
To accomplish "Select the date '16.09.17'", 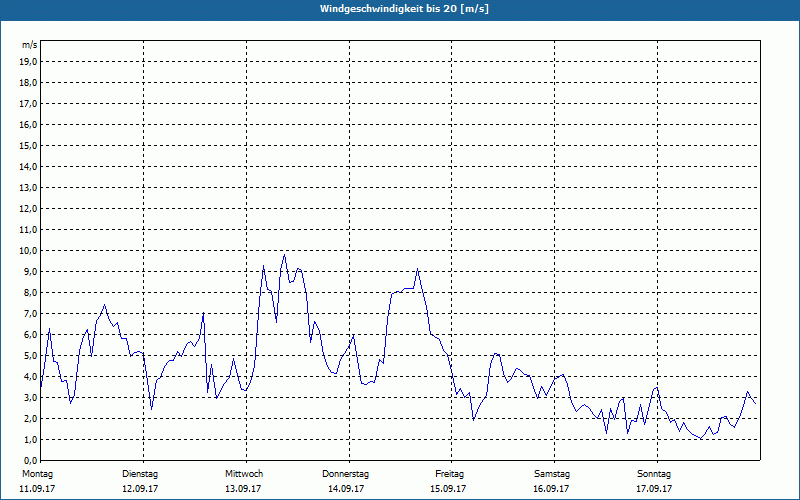I will coord(551,489).
